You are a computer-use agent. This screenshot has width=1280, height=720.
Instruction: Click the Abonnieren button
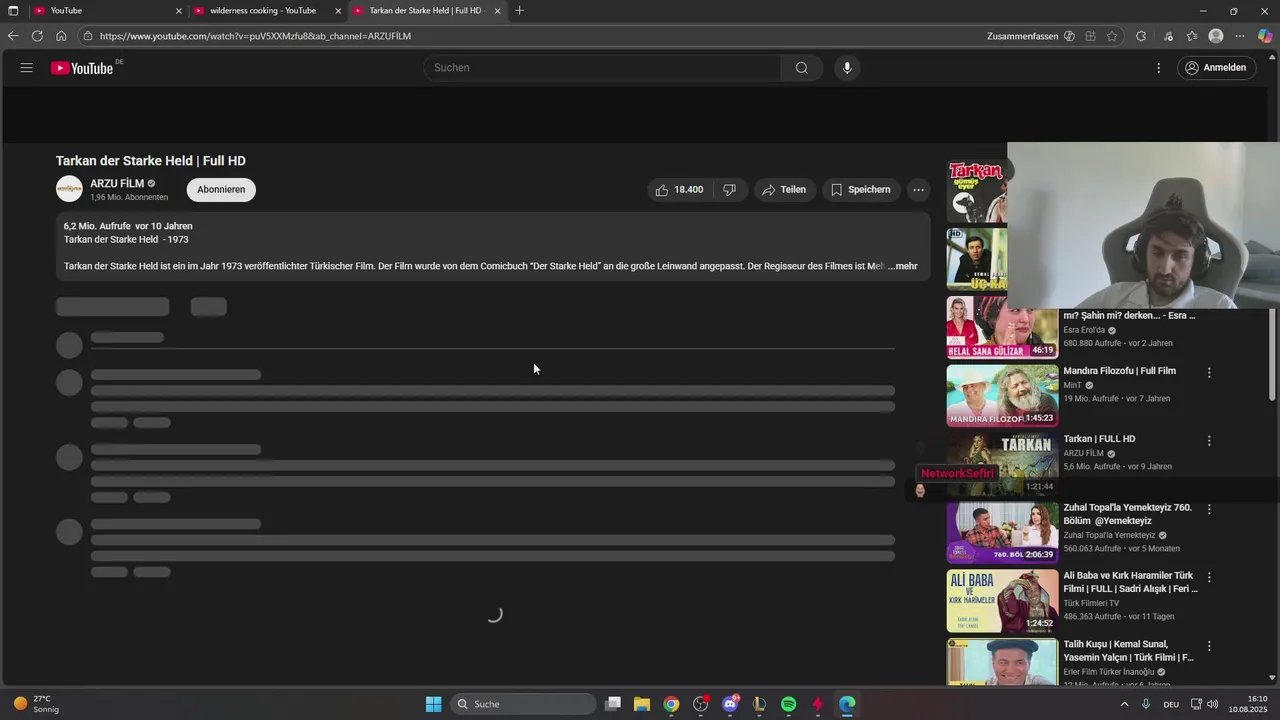[x=221, y=190]
